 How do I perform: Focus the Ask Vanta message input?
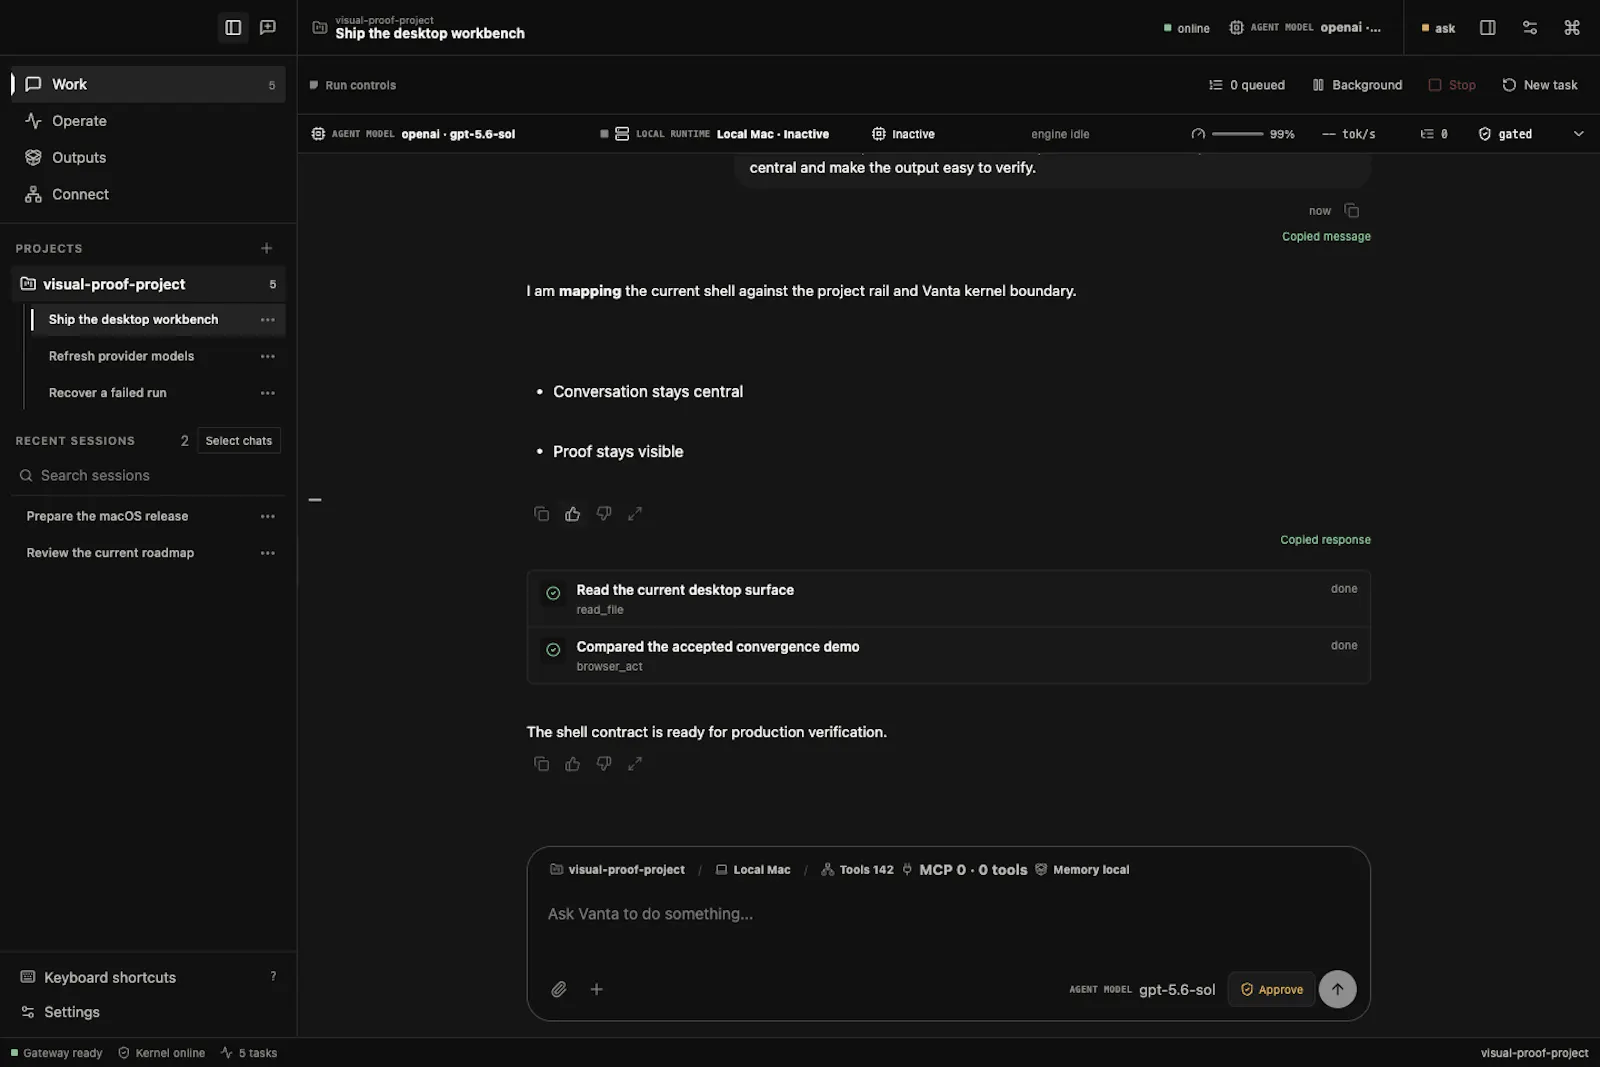(948, 914)
